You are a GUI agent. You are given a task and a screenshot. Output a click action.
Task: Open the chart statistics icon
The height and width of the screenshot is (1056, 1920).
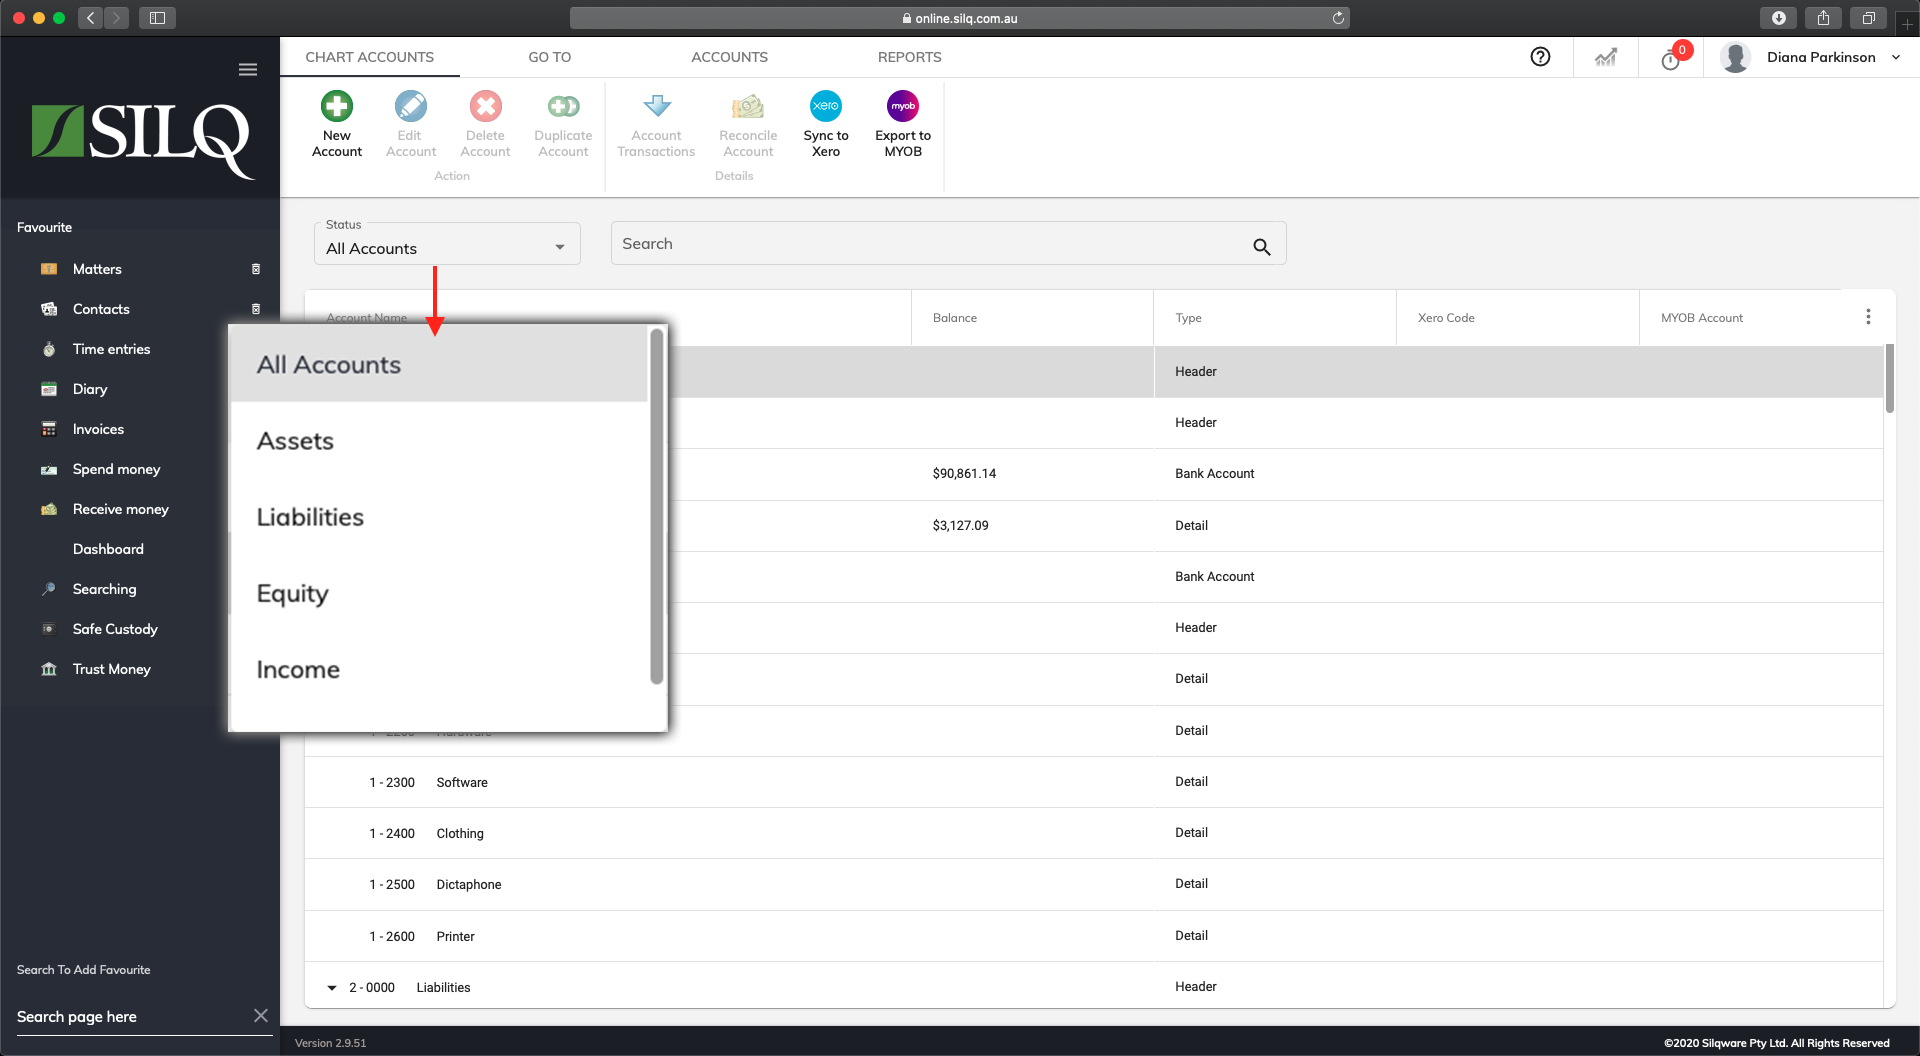pos(1606,57)
